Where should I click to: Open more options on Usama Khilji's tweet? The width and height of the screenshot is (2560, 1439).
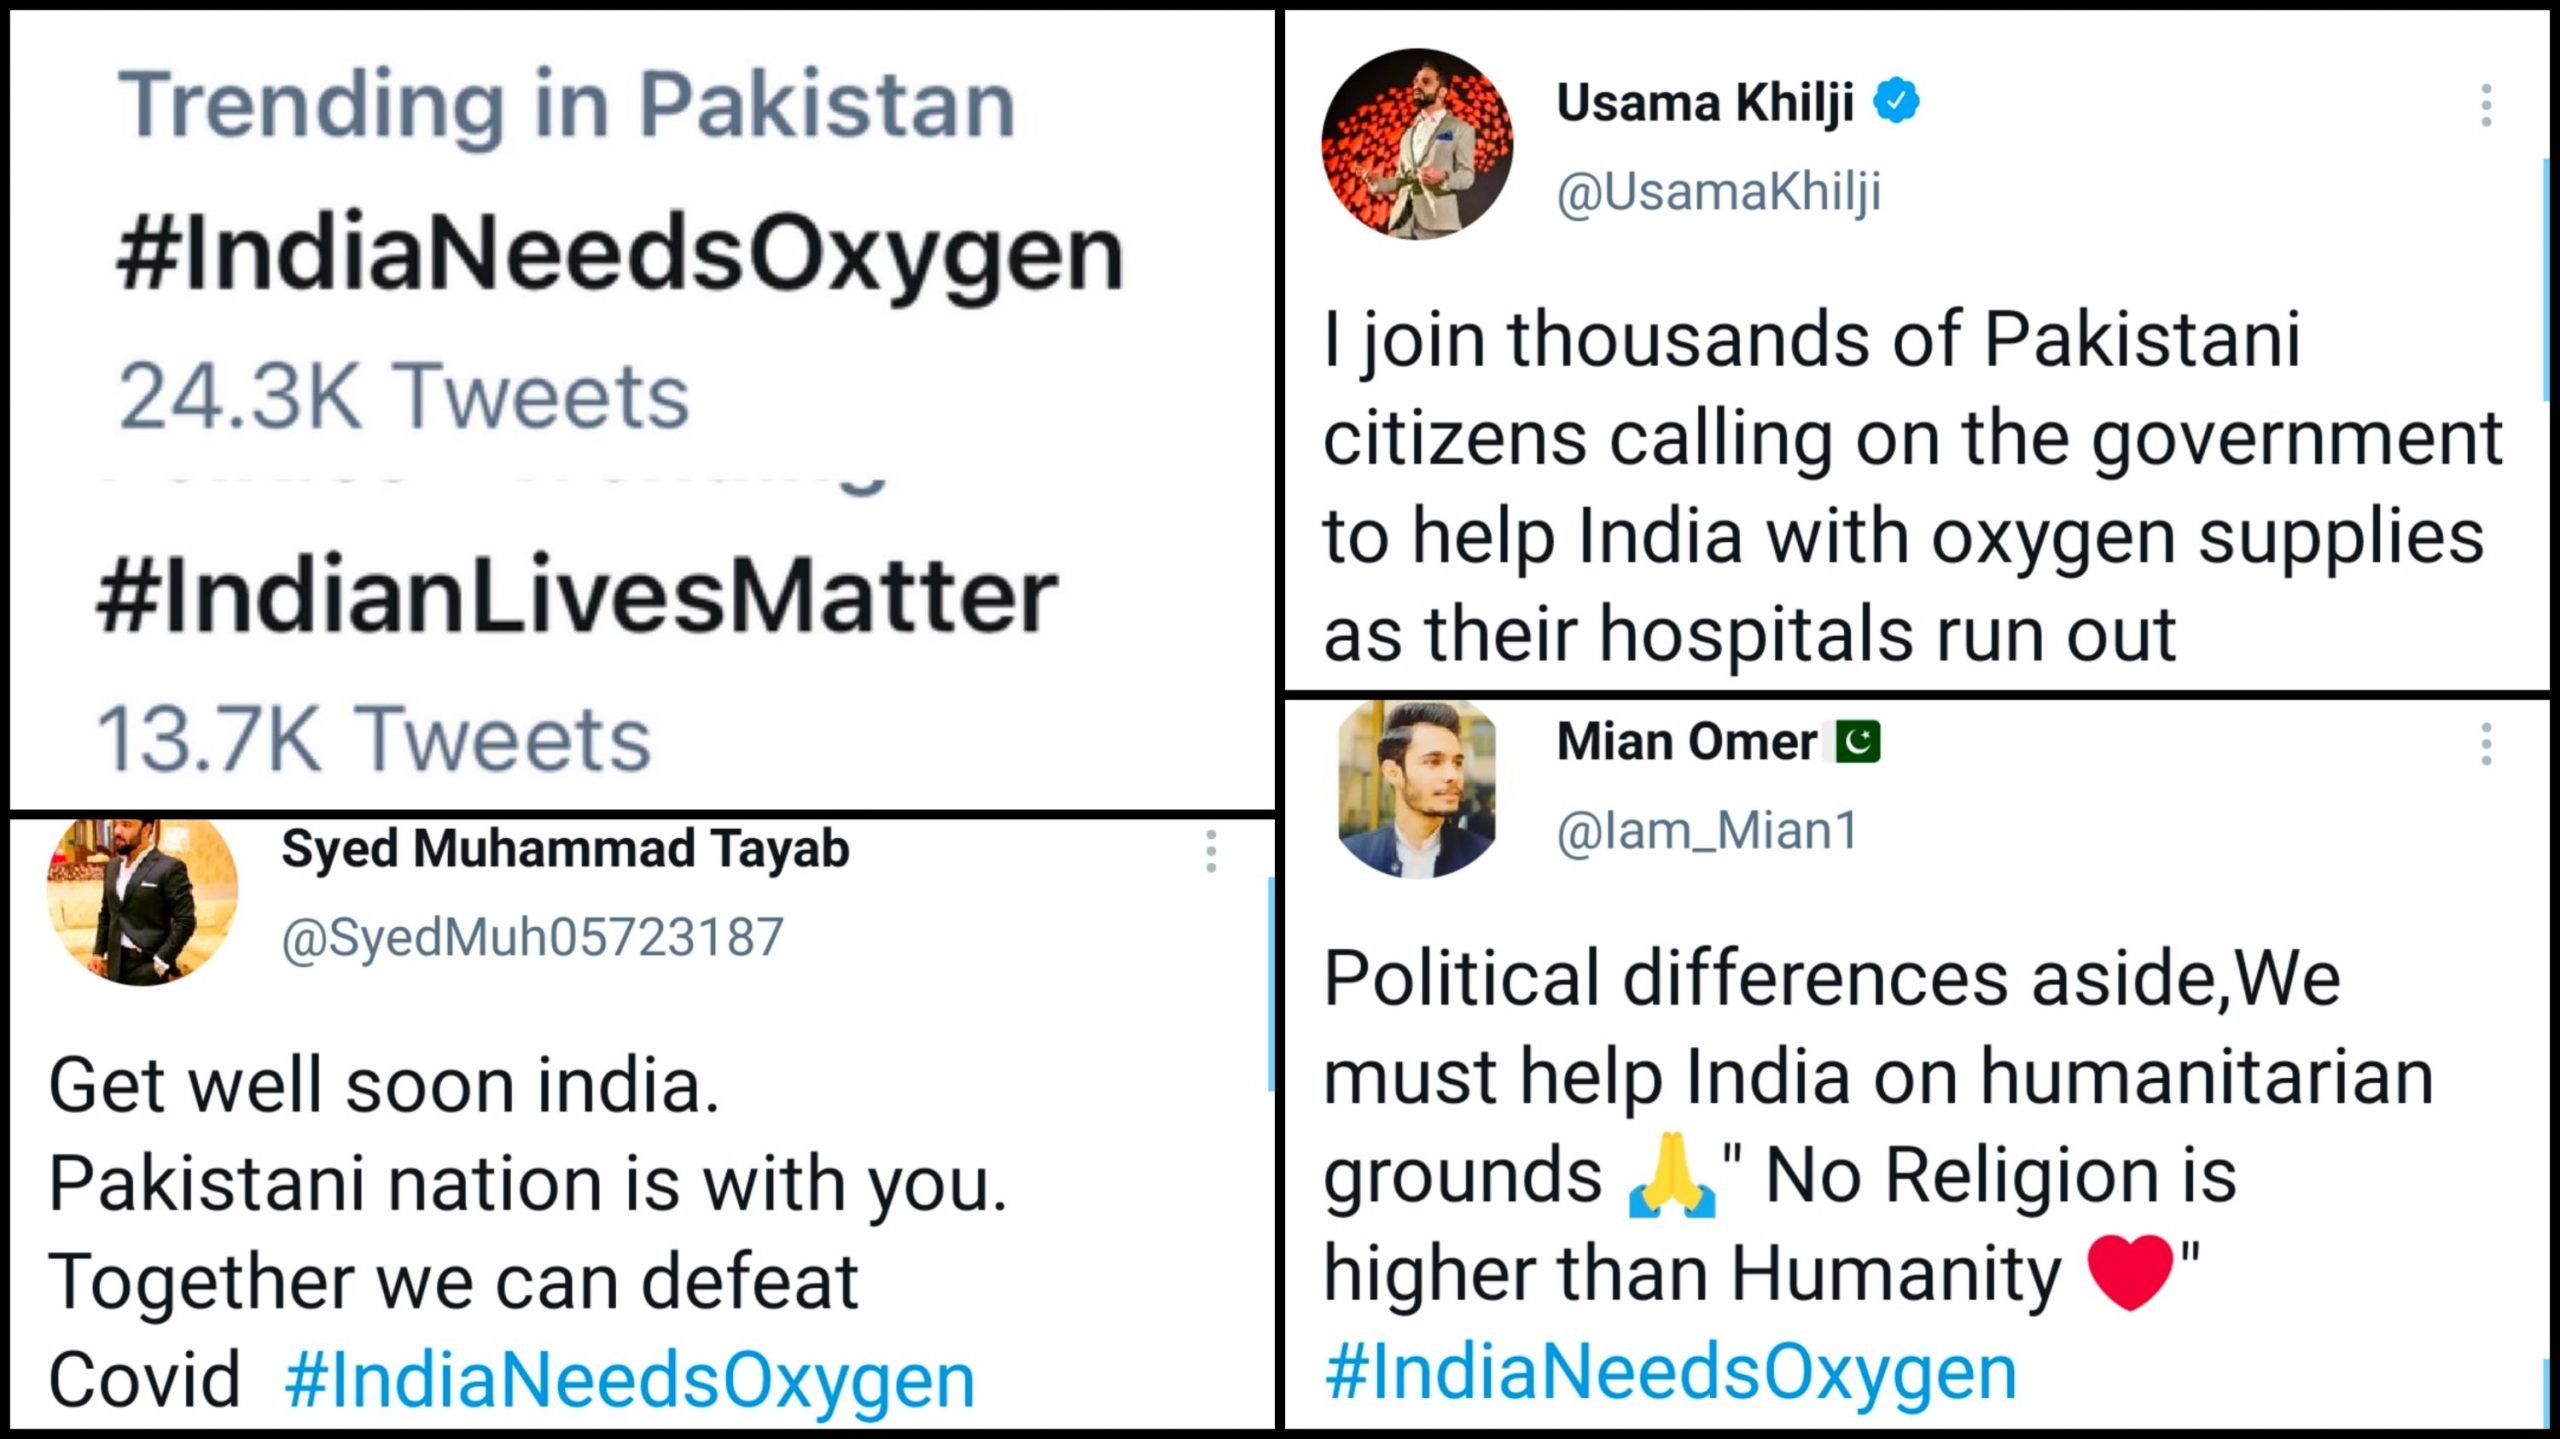click(x=2486, y=106)
